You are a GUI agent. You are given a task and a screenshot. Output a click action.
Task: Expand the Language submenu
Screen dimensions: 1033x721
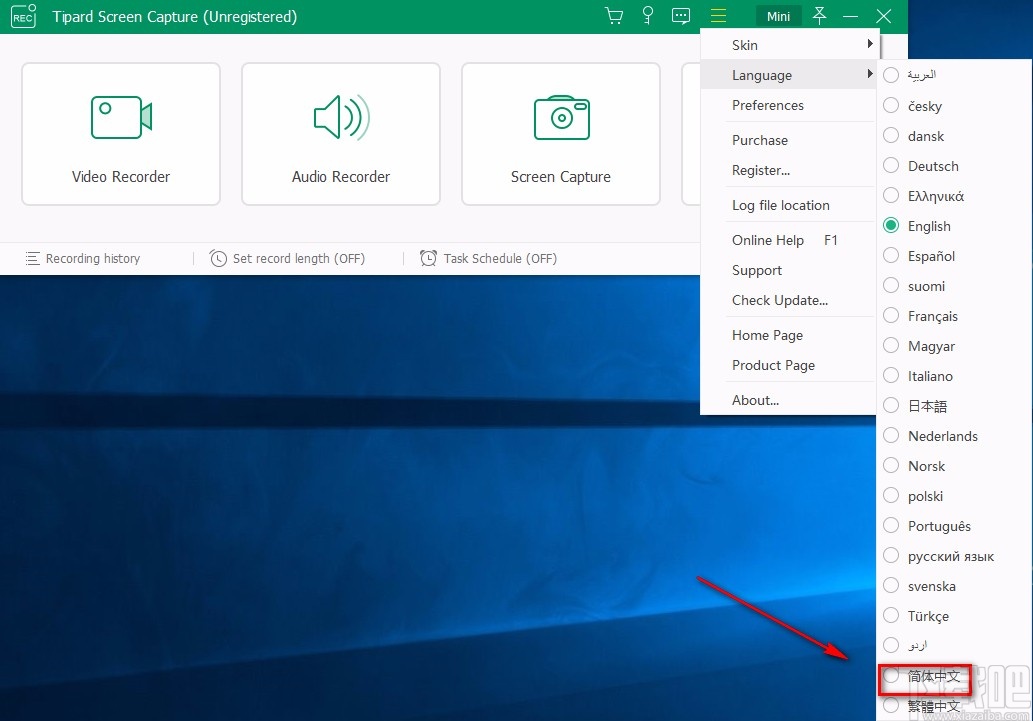(x=788, y=75)
